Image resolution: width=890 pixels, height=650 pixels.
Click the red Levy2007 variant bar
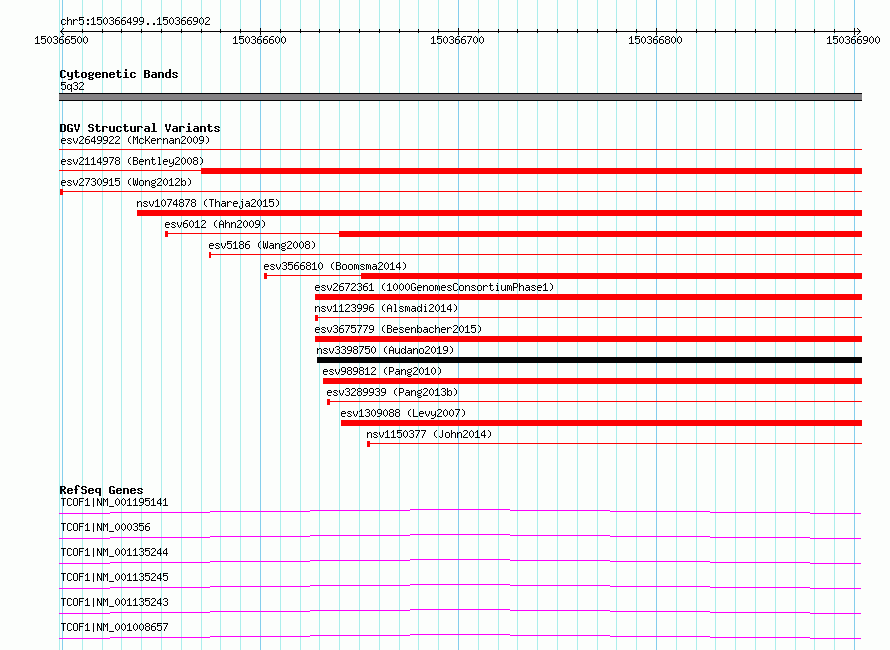[x=601, y=423]
